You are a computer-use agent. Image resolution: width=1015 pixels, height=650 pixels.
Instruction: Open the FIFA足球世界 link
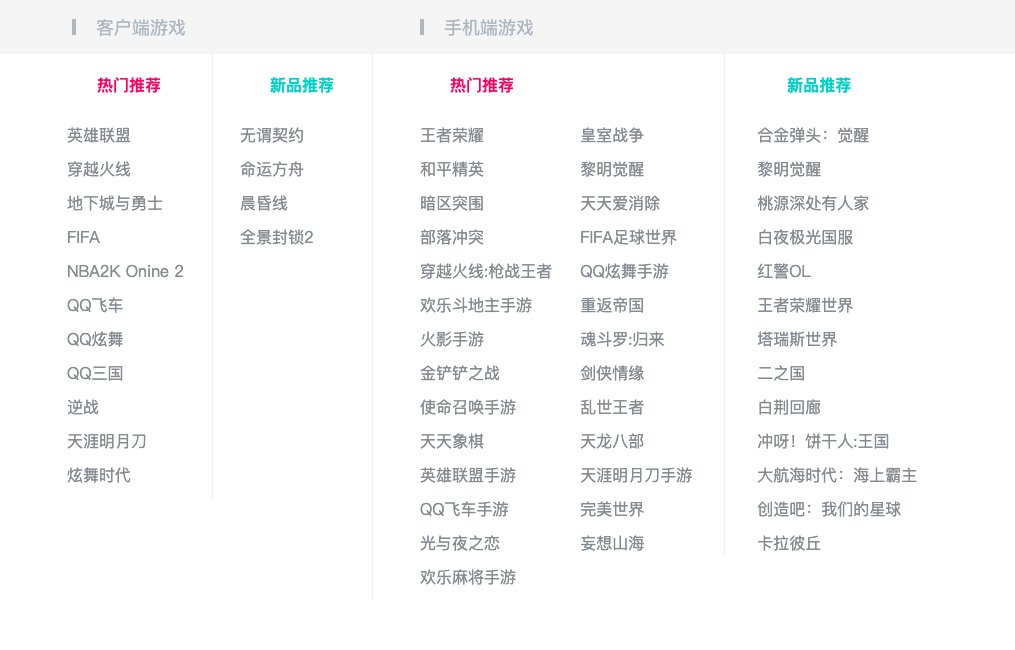(628, 237)
